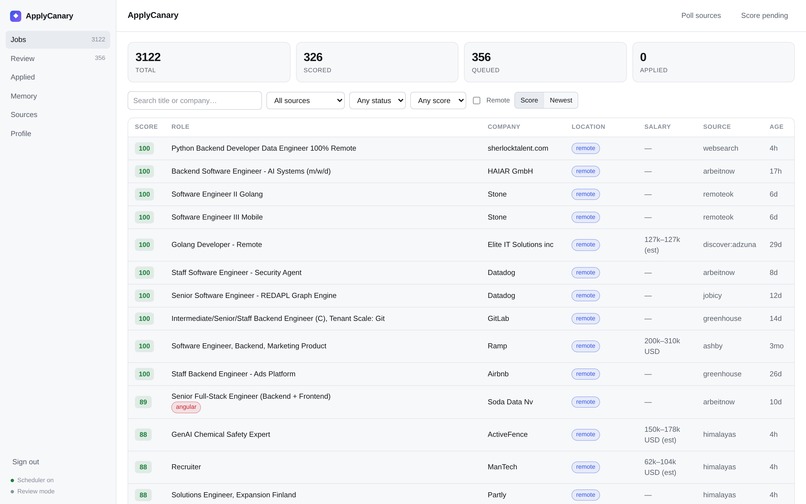Open Backend Software Engineer - AI Systems job
Image resolution: width=806 pixels, height=504 pixels.
point(251,171)
